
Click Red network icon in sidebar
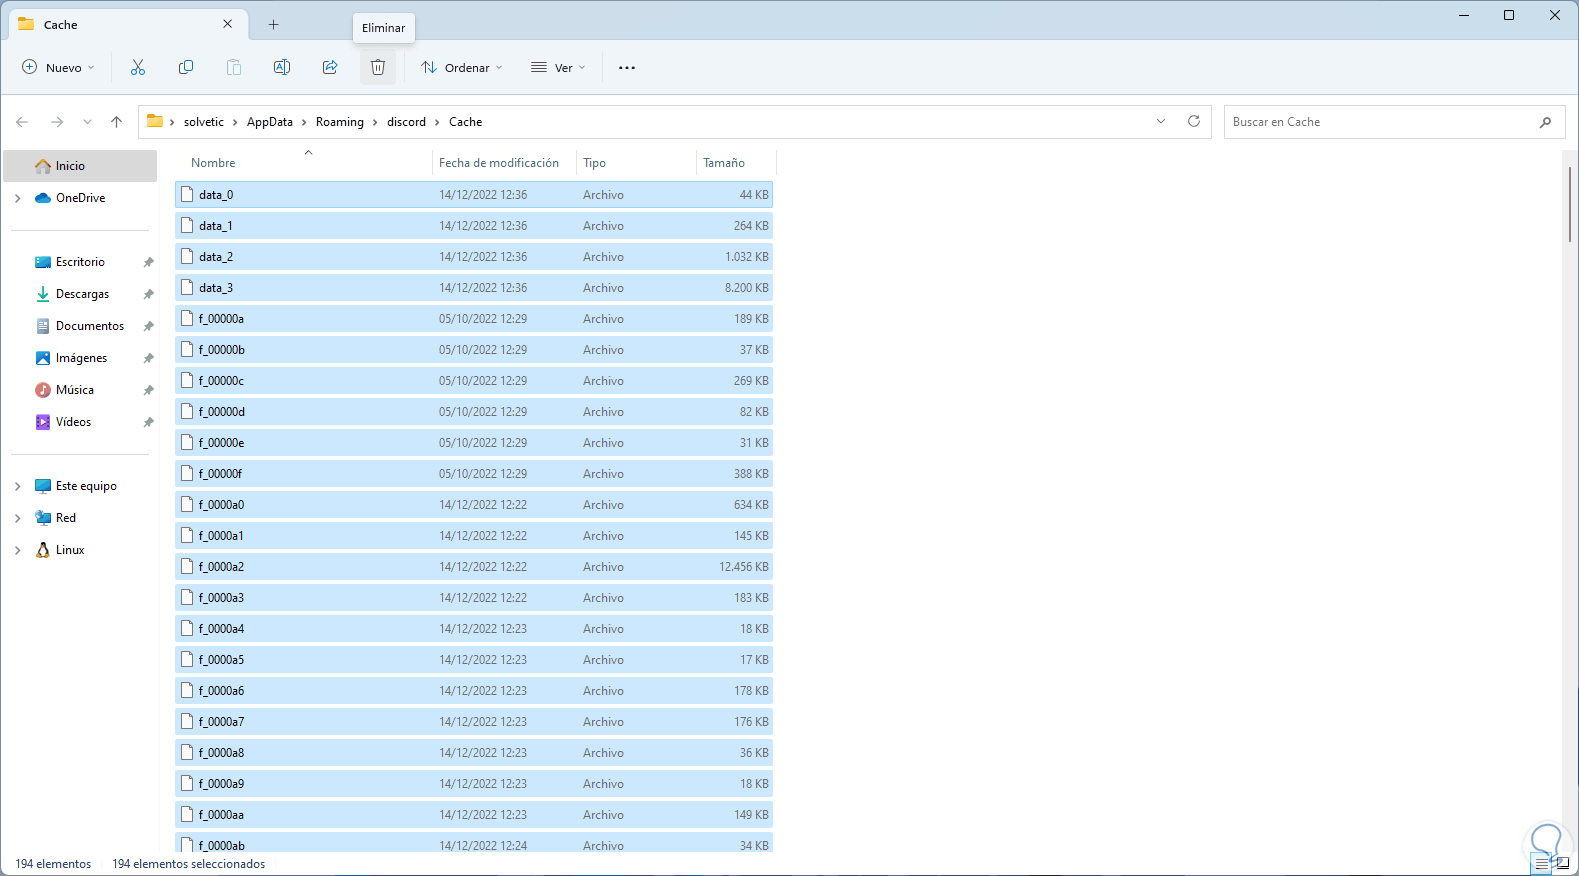tap(43, 518)
